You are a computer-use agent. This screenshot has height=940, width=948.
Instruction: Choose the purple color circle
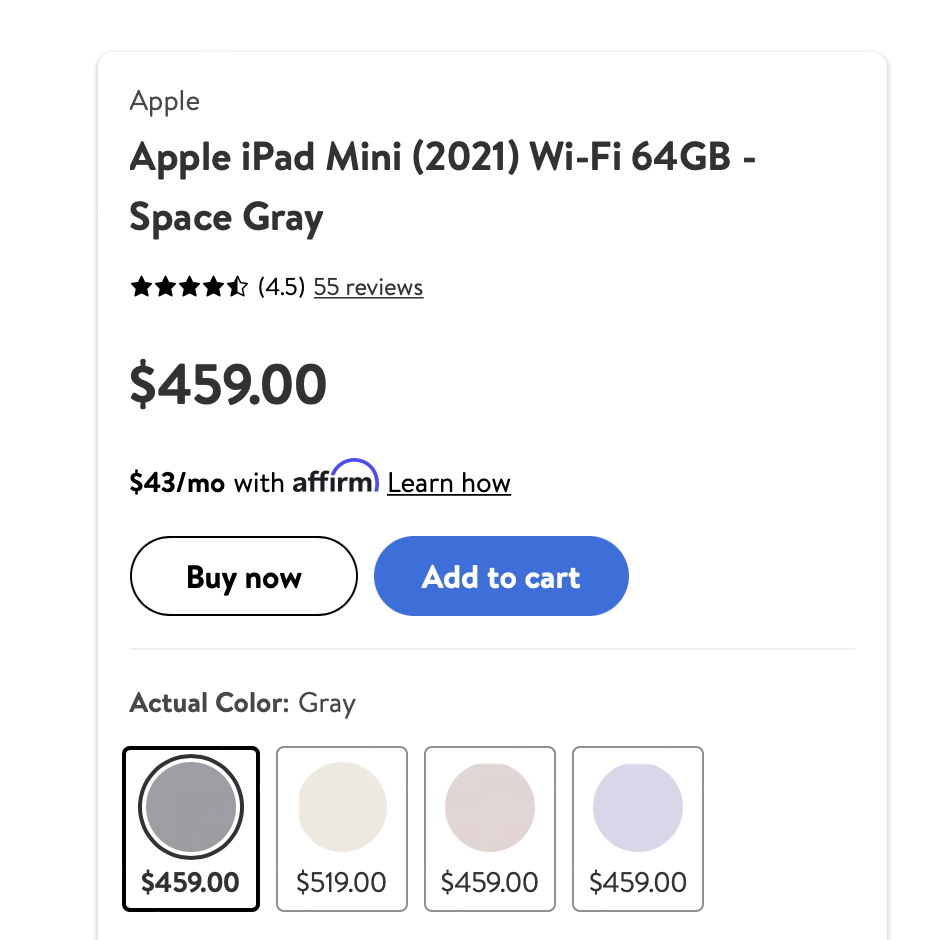638,806
